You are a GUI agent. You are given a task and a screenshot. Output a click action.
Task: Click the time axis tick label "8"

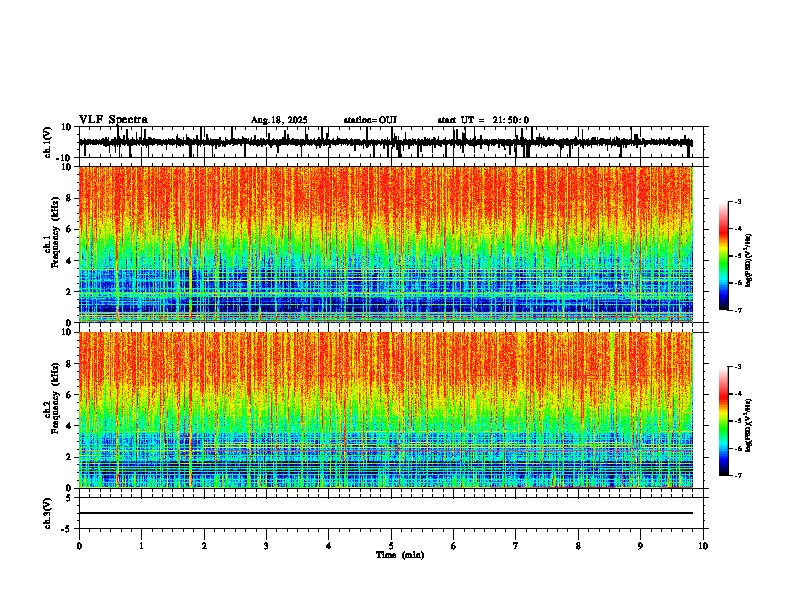[578, 546]
